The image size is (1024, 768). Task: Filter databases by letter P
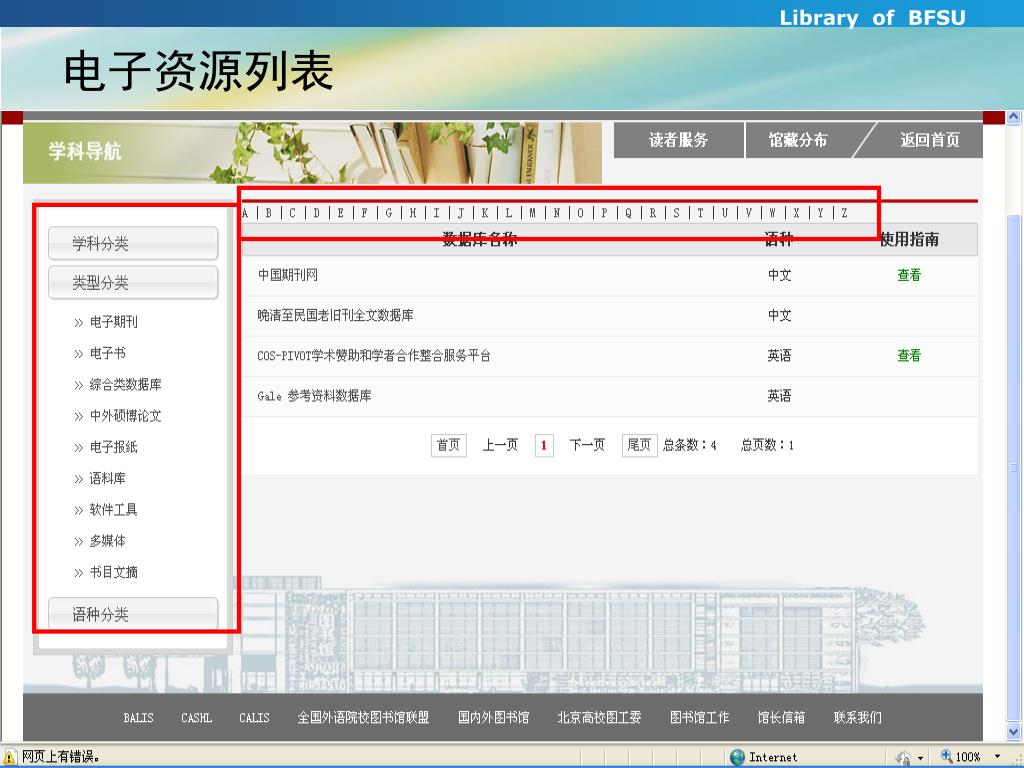click(605, 213)
